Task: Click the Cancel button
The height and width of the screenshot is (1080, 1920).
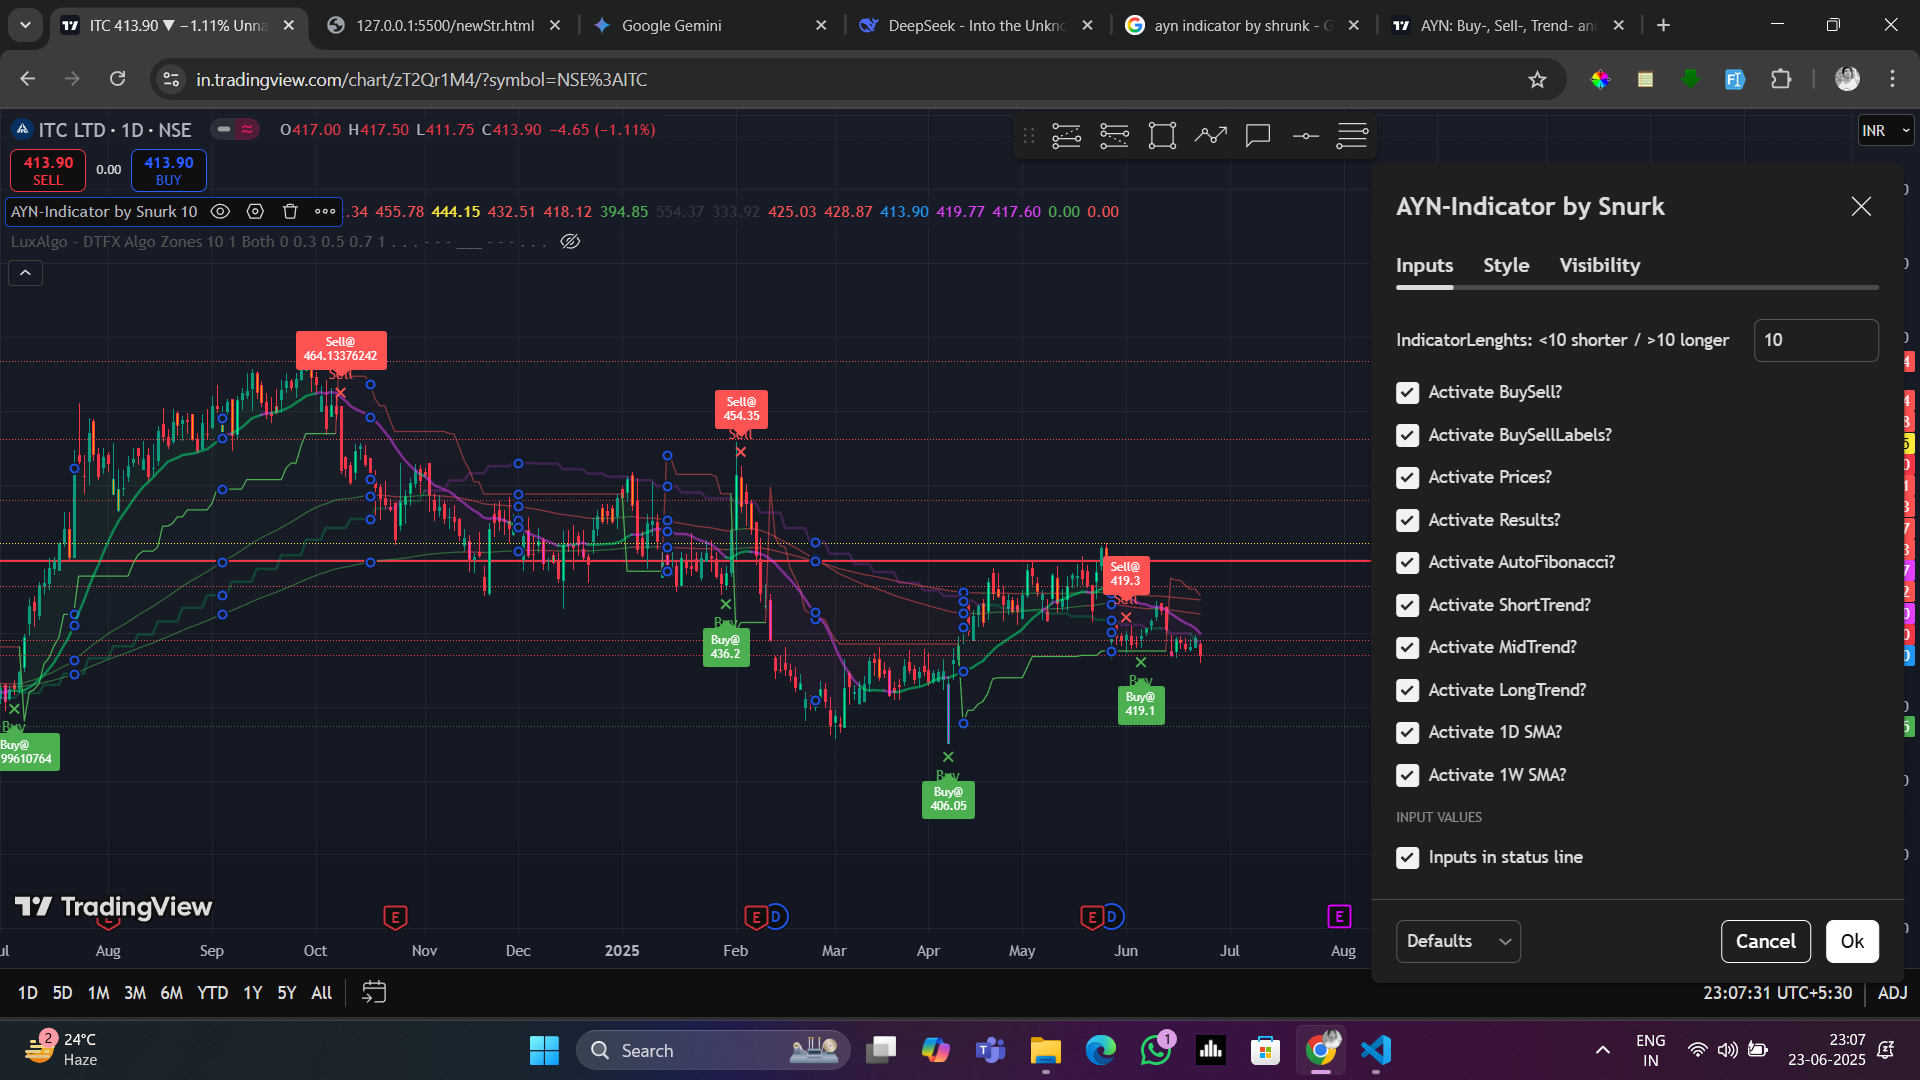Action: coord(1765,941)
